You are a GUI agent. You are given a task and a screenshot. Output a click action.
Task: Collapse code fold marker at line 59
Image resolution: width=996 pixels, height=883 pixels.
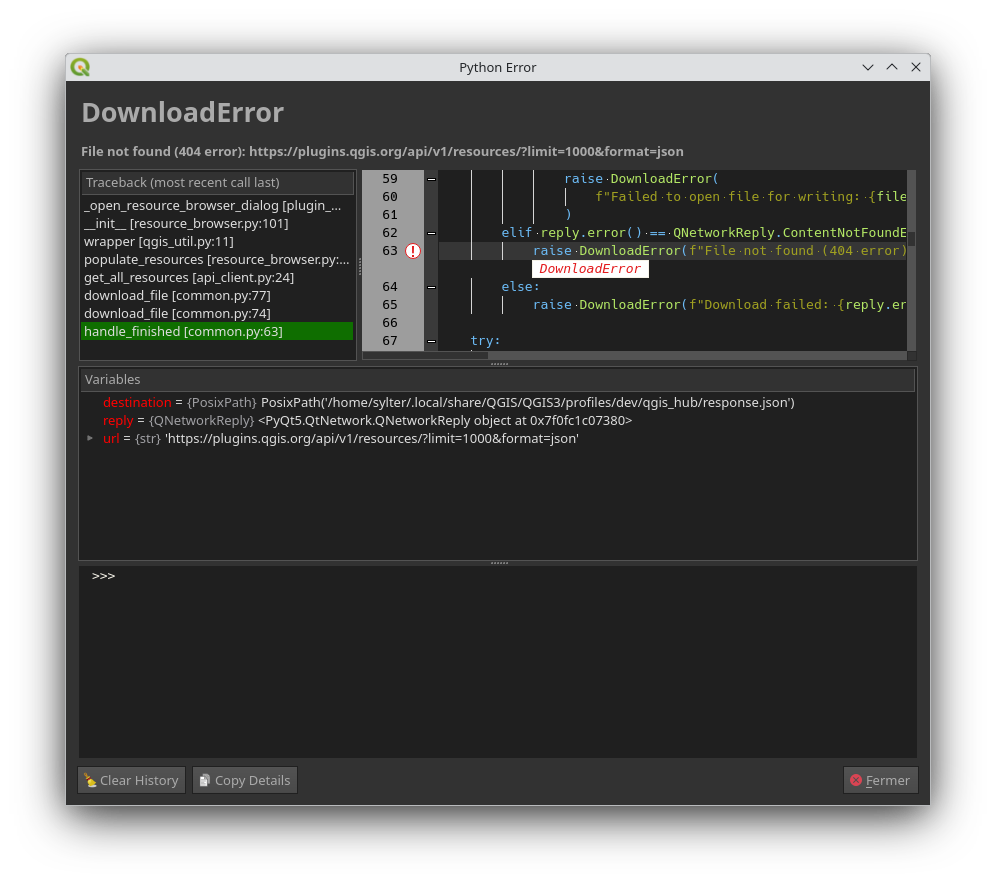pos(431,179)
